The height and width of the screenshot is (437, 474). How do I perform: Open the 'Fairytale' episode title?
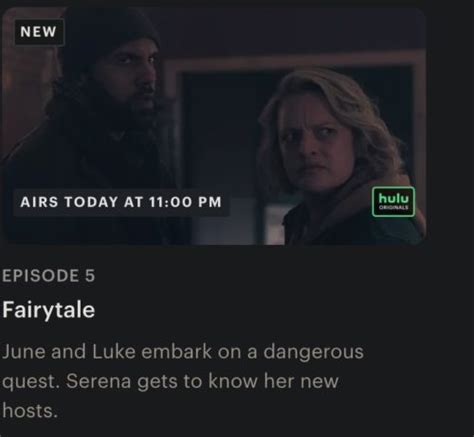pos(49,310)
